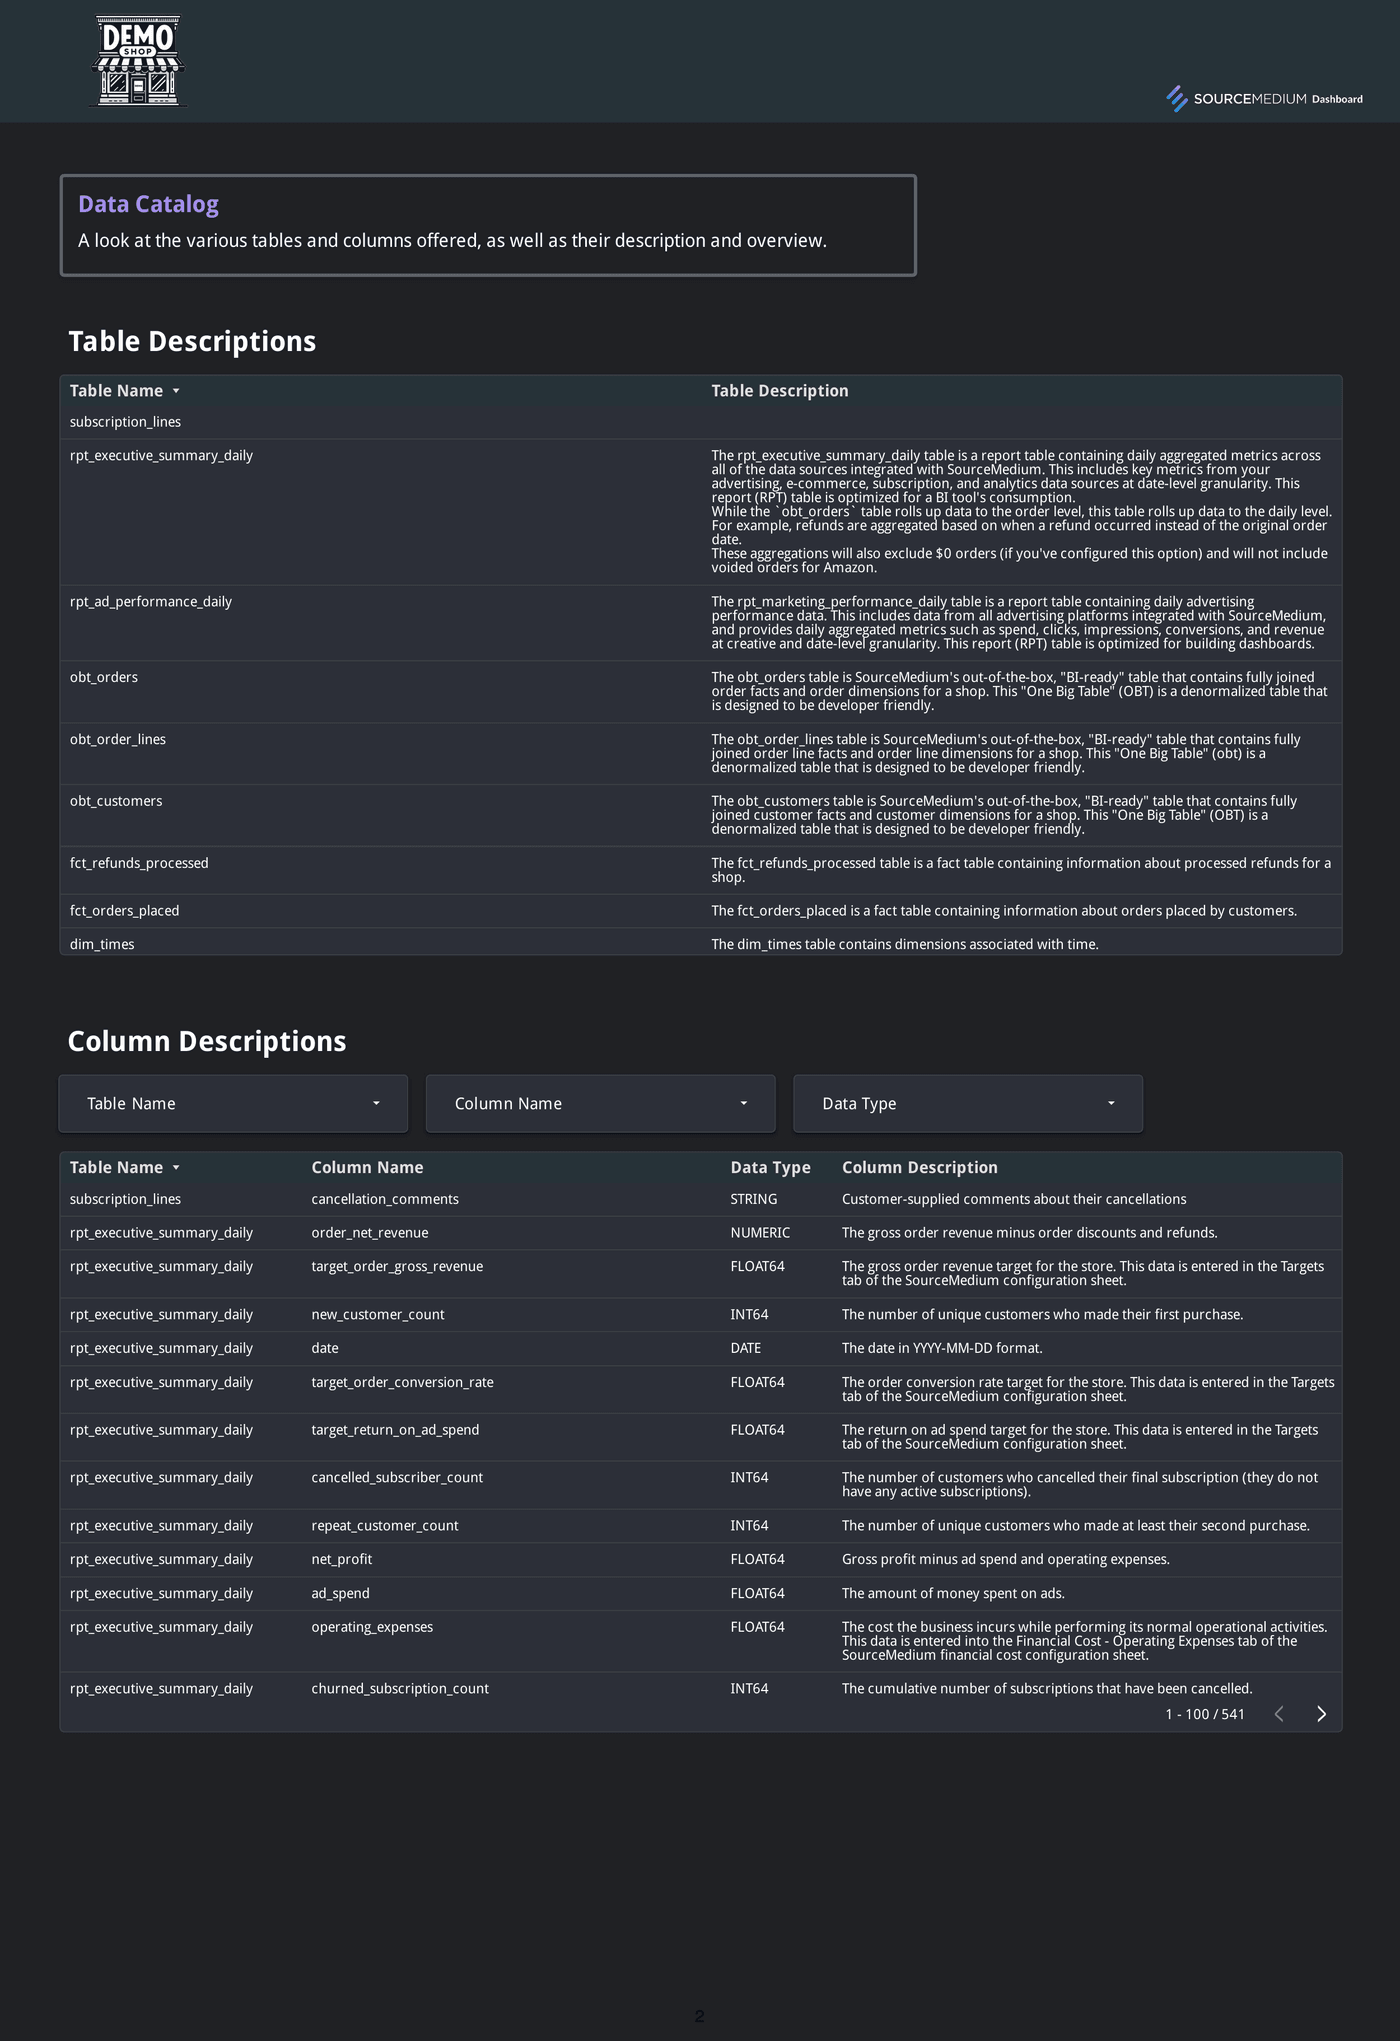Click the Demo Shop storefront logo
1400x2041 pixels.
pyautogui.click(x=136, y=60)
